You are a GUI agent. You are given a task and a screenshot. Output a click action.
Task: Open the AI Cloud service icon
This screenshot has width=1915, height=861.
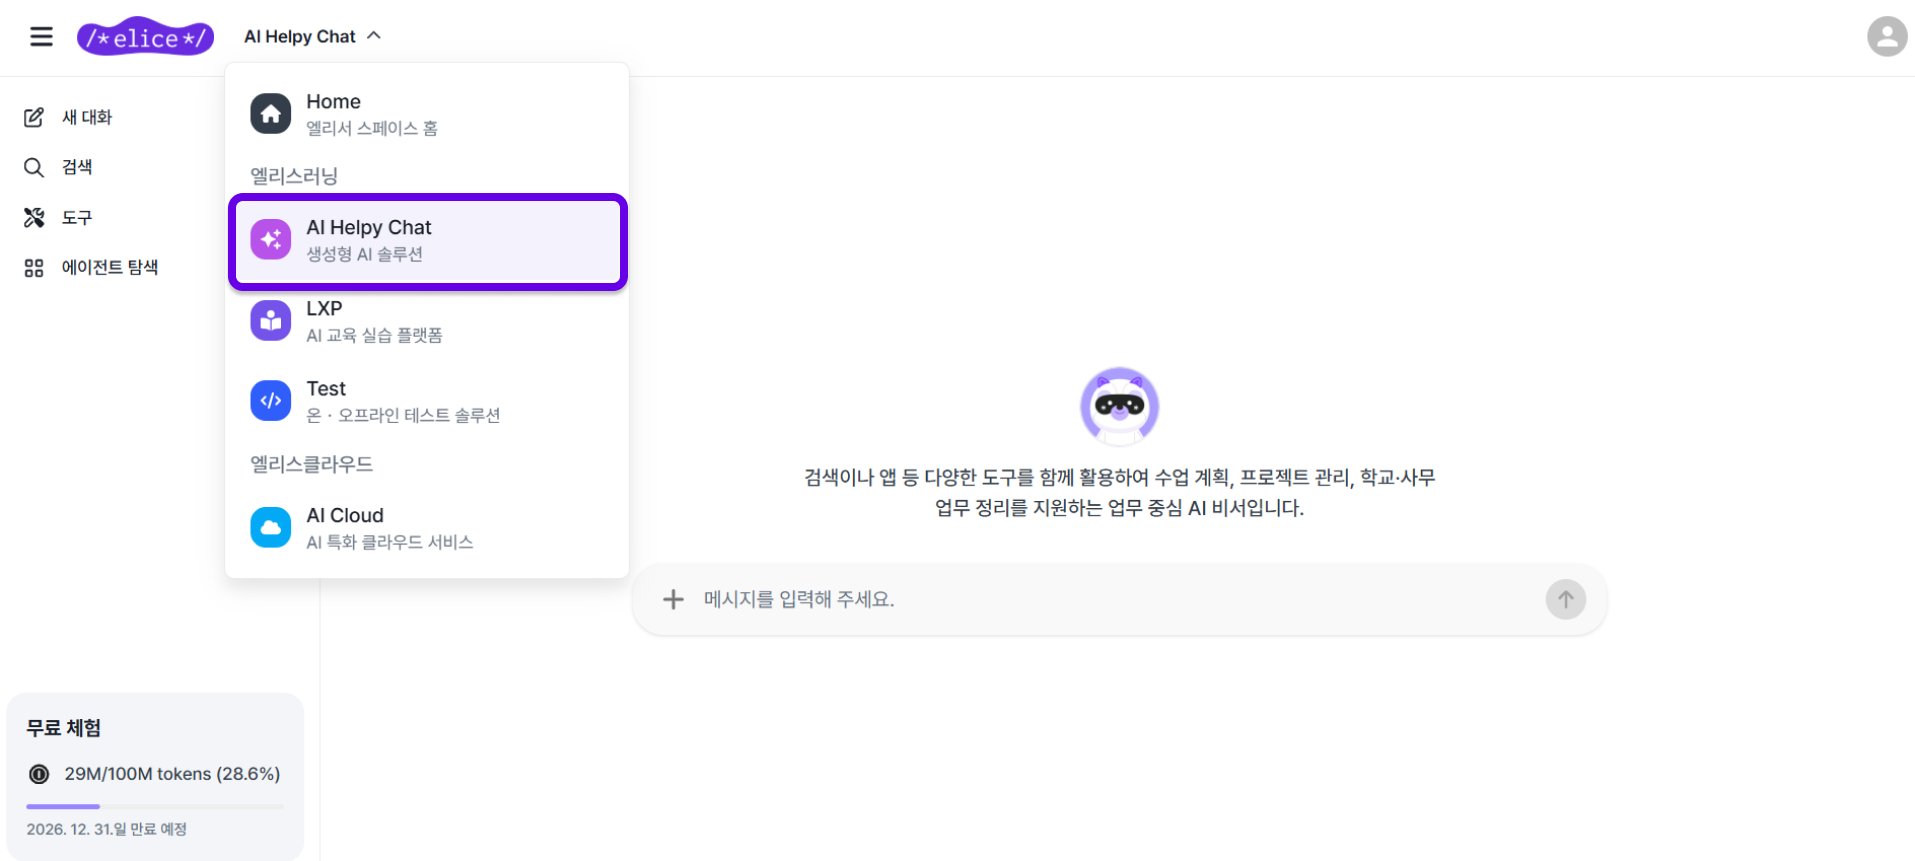pyautogui.click(x=270, y=527)
